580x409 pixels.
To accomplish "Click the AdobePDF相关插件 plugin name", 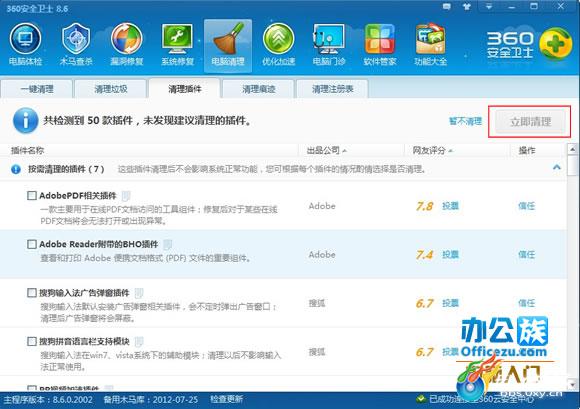I will coord(78,195).
